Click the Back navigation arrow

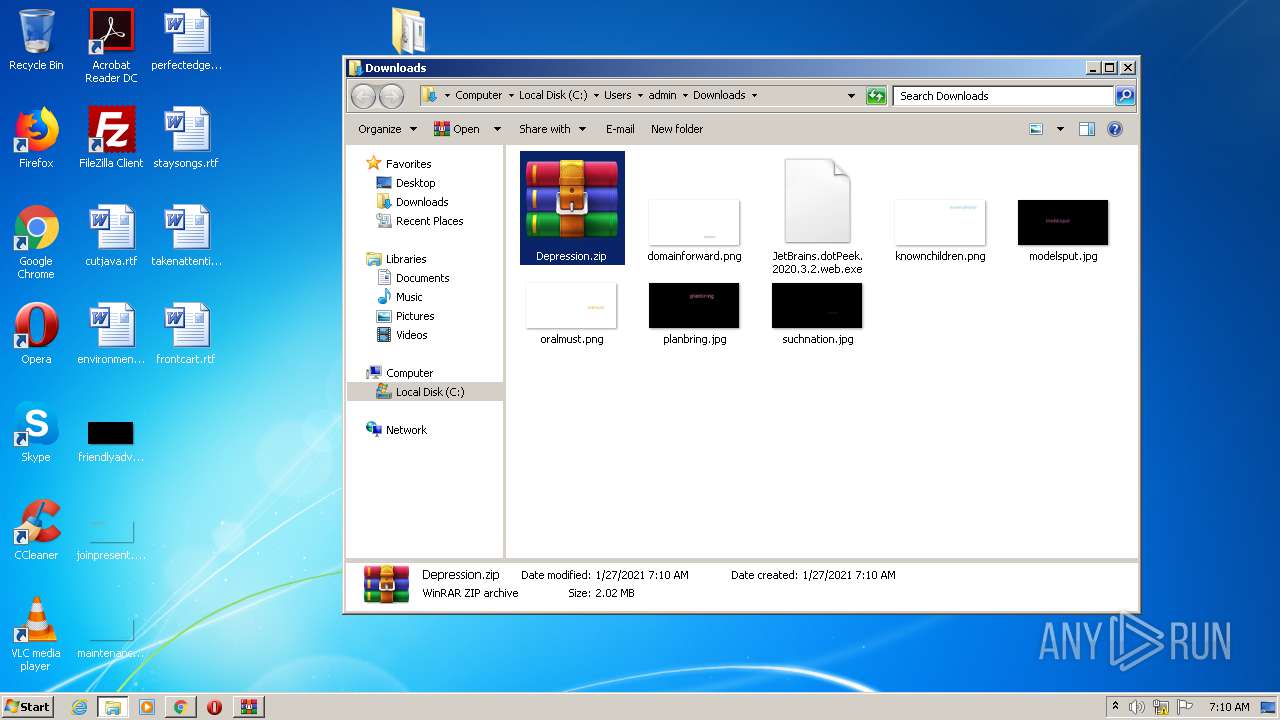point(363,96)
